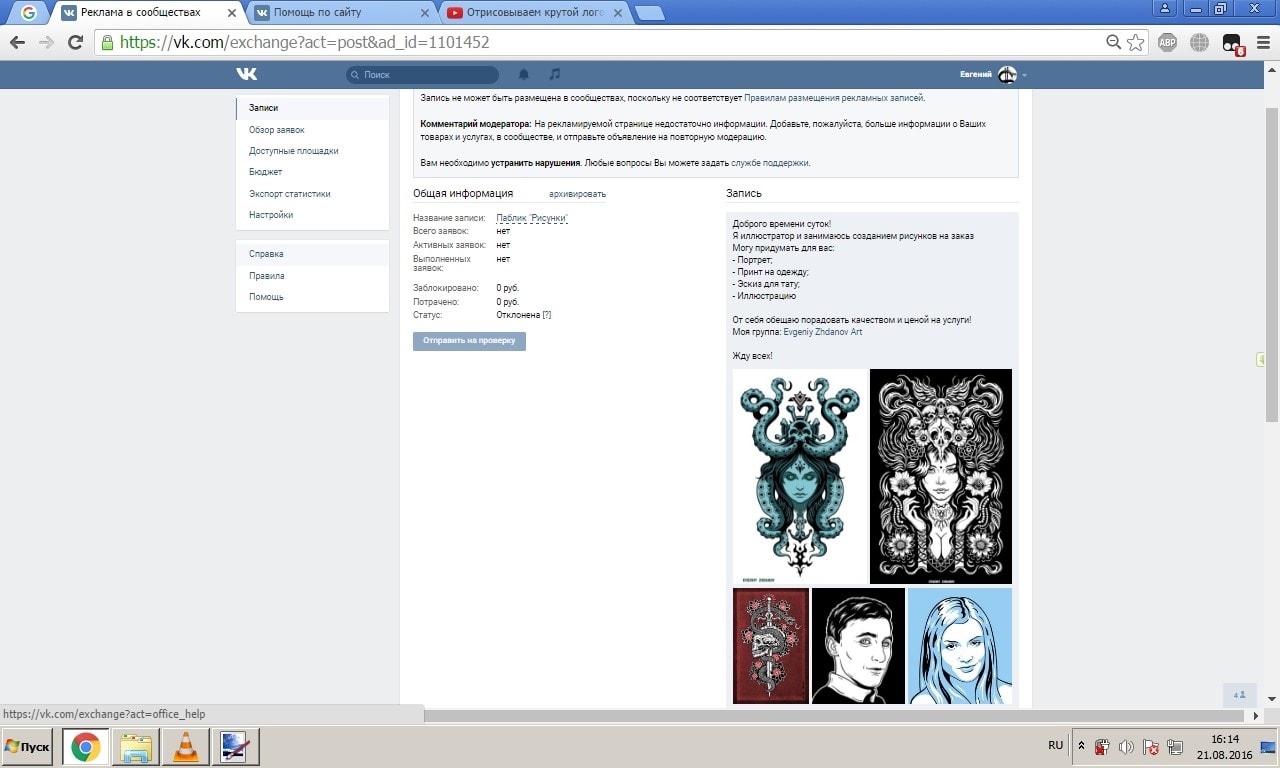Click the user avatar in the VK header

(1007, 74)
